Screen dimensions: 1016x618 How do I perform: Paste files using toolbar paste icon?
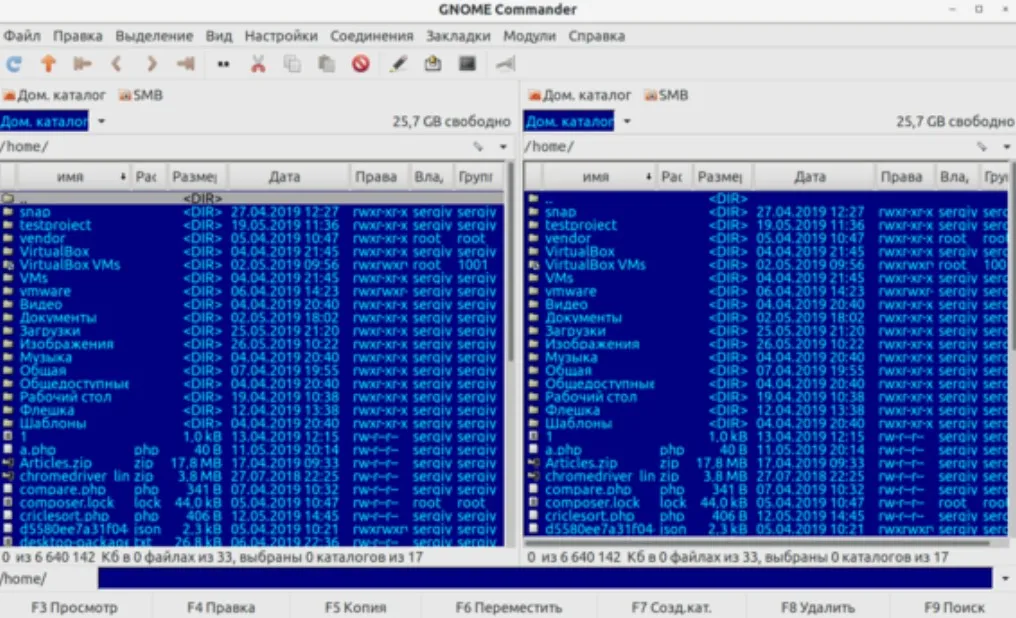[x=327, y=63]
